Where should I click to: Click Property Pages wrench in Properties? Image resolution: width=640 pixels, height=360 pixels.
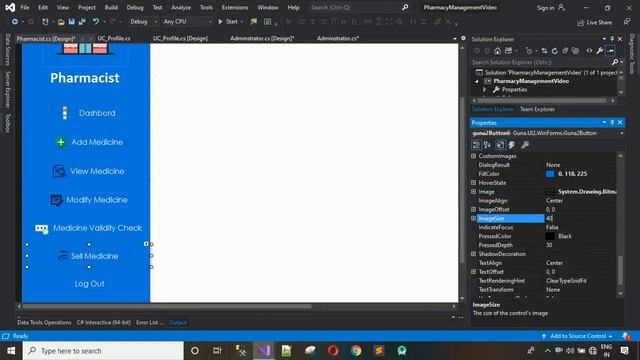click(525, 145)
